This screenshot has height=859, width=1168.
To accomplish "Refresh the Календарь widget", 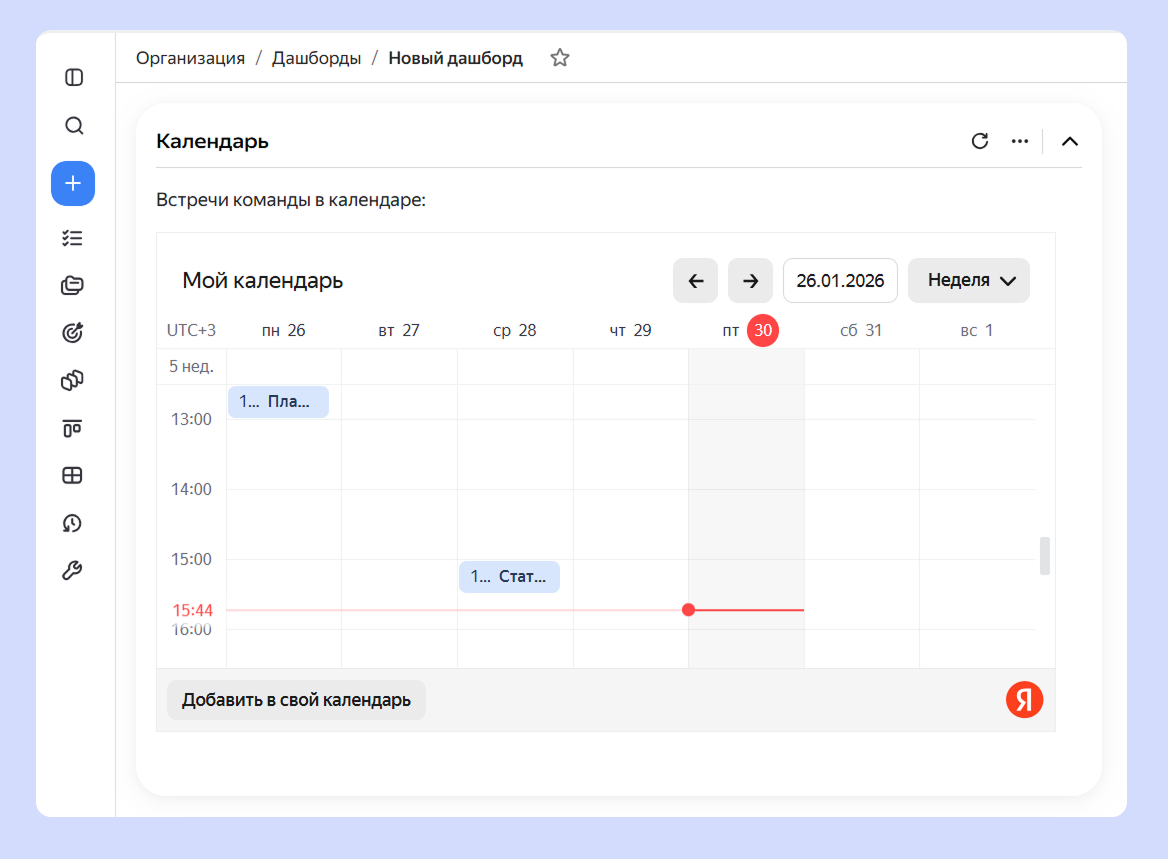I will point(980,141).
